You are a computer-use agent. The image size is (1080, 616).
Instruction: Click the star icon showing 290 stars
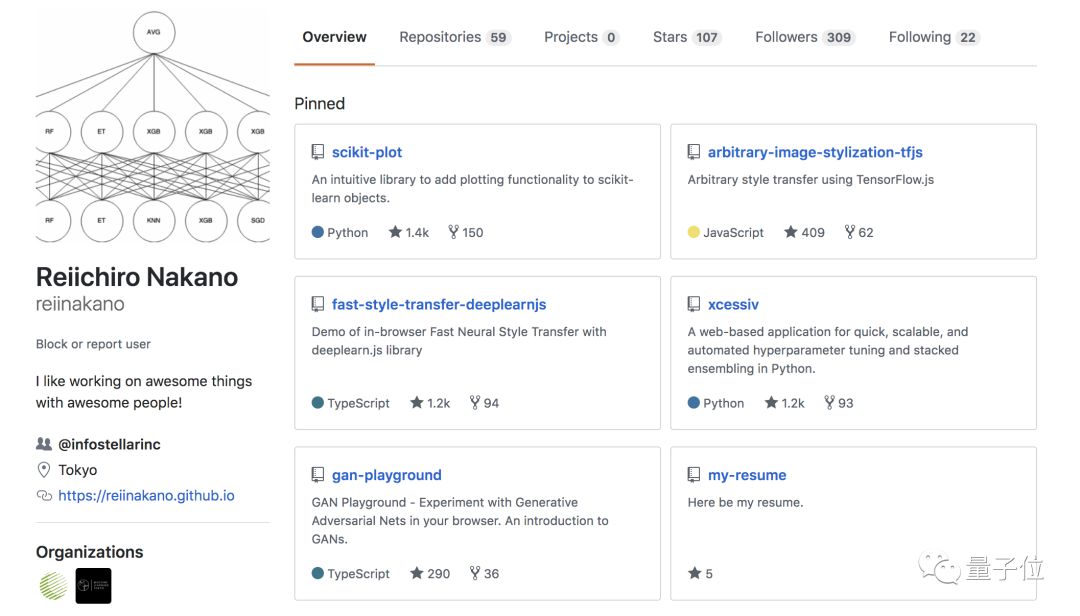[417, 573]
